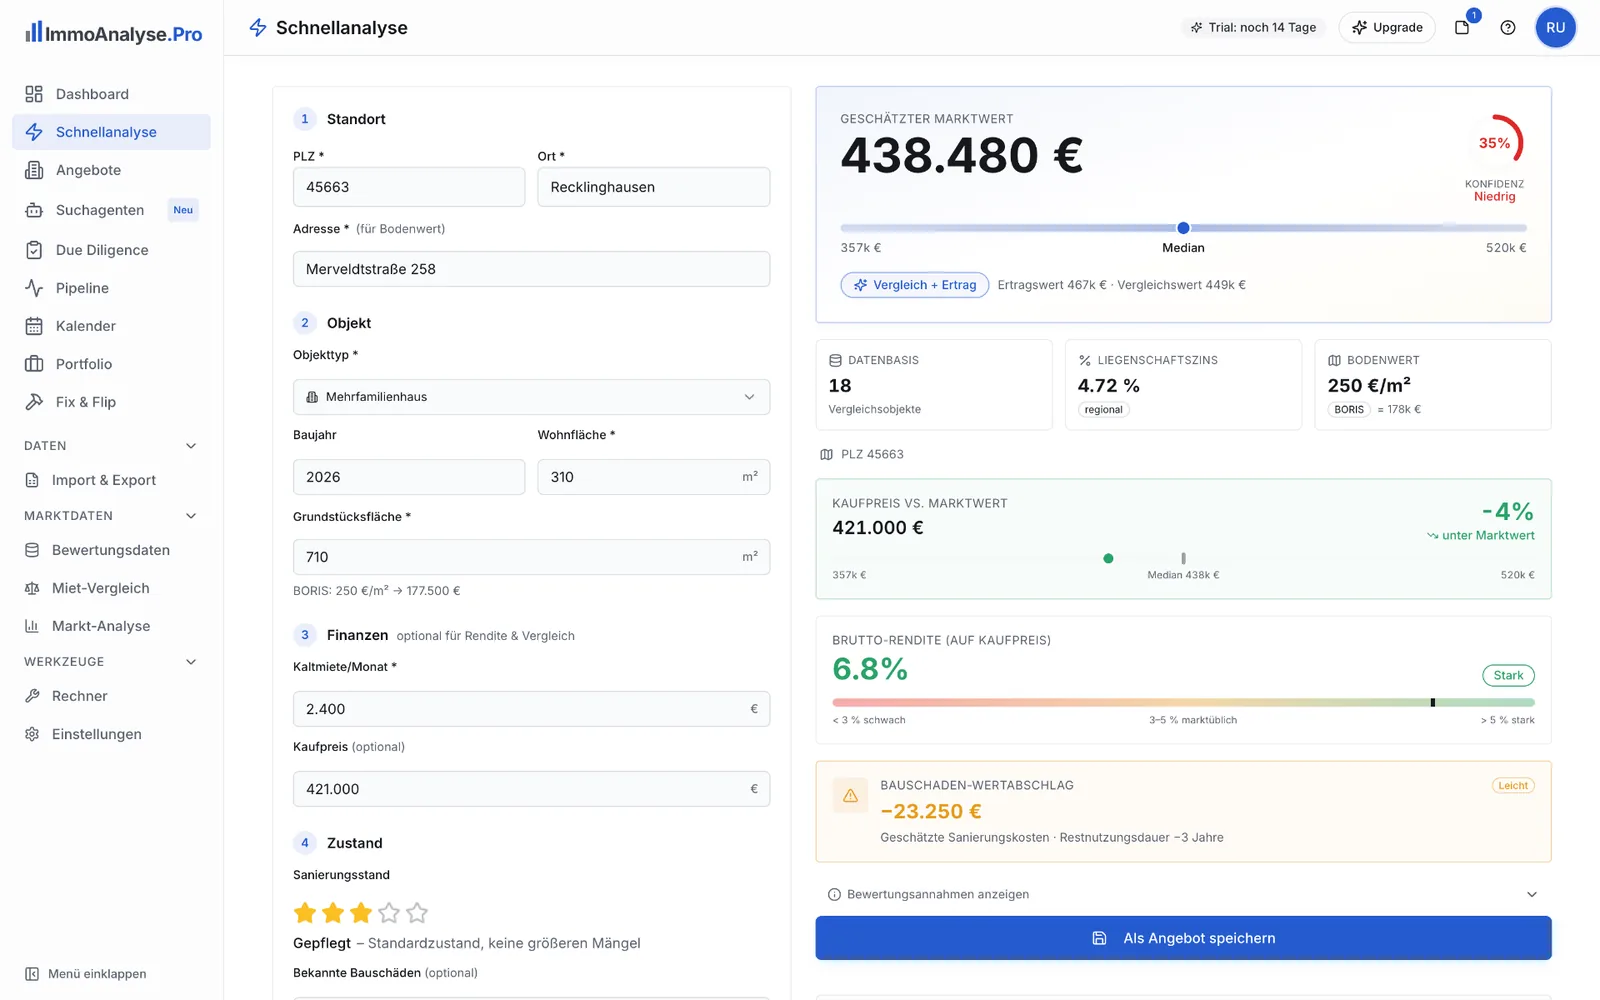Click the Grundstücksfläche field 710
1600x1000 pixels.
(531, 557)
